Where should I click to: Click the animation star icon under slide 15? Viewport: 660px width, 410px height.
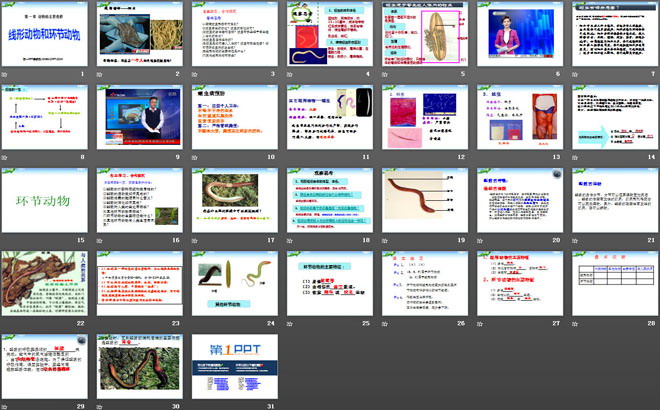(x=6, y=241)
